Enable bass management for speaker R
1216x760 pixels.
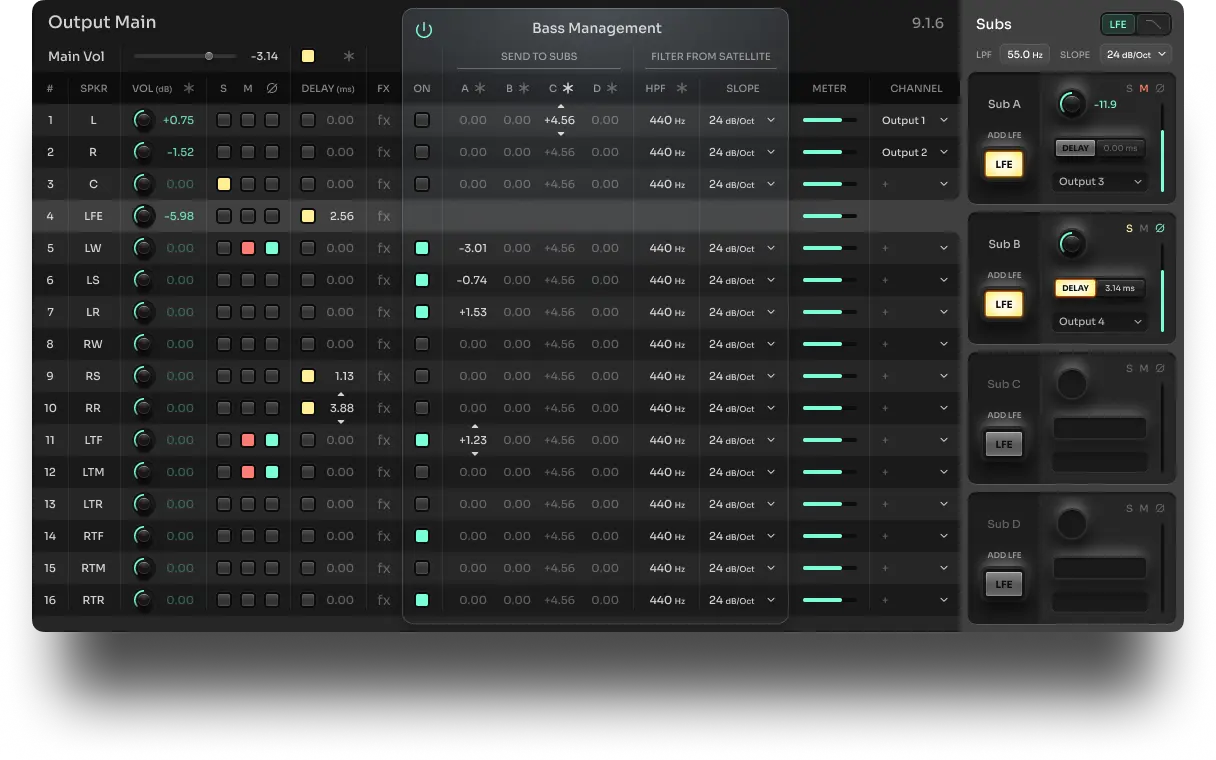(x=422, y=152)
